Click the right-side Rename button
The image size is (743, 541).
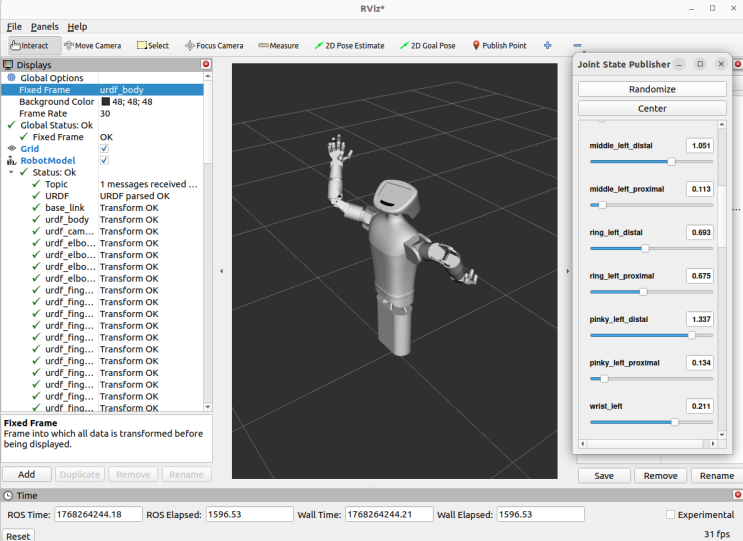[x=717, y=476]
